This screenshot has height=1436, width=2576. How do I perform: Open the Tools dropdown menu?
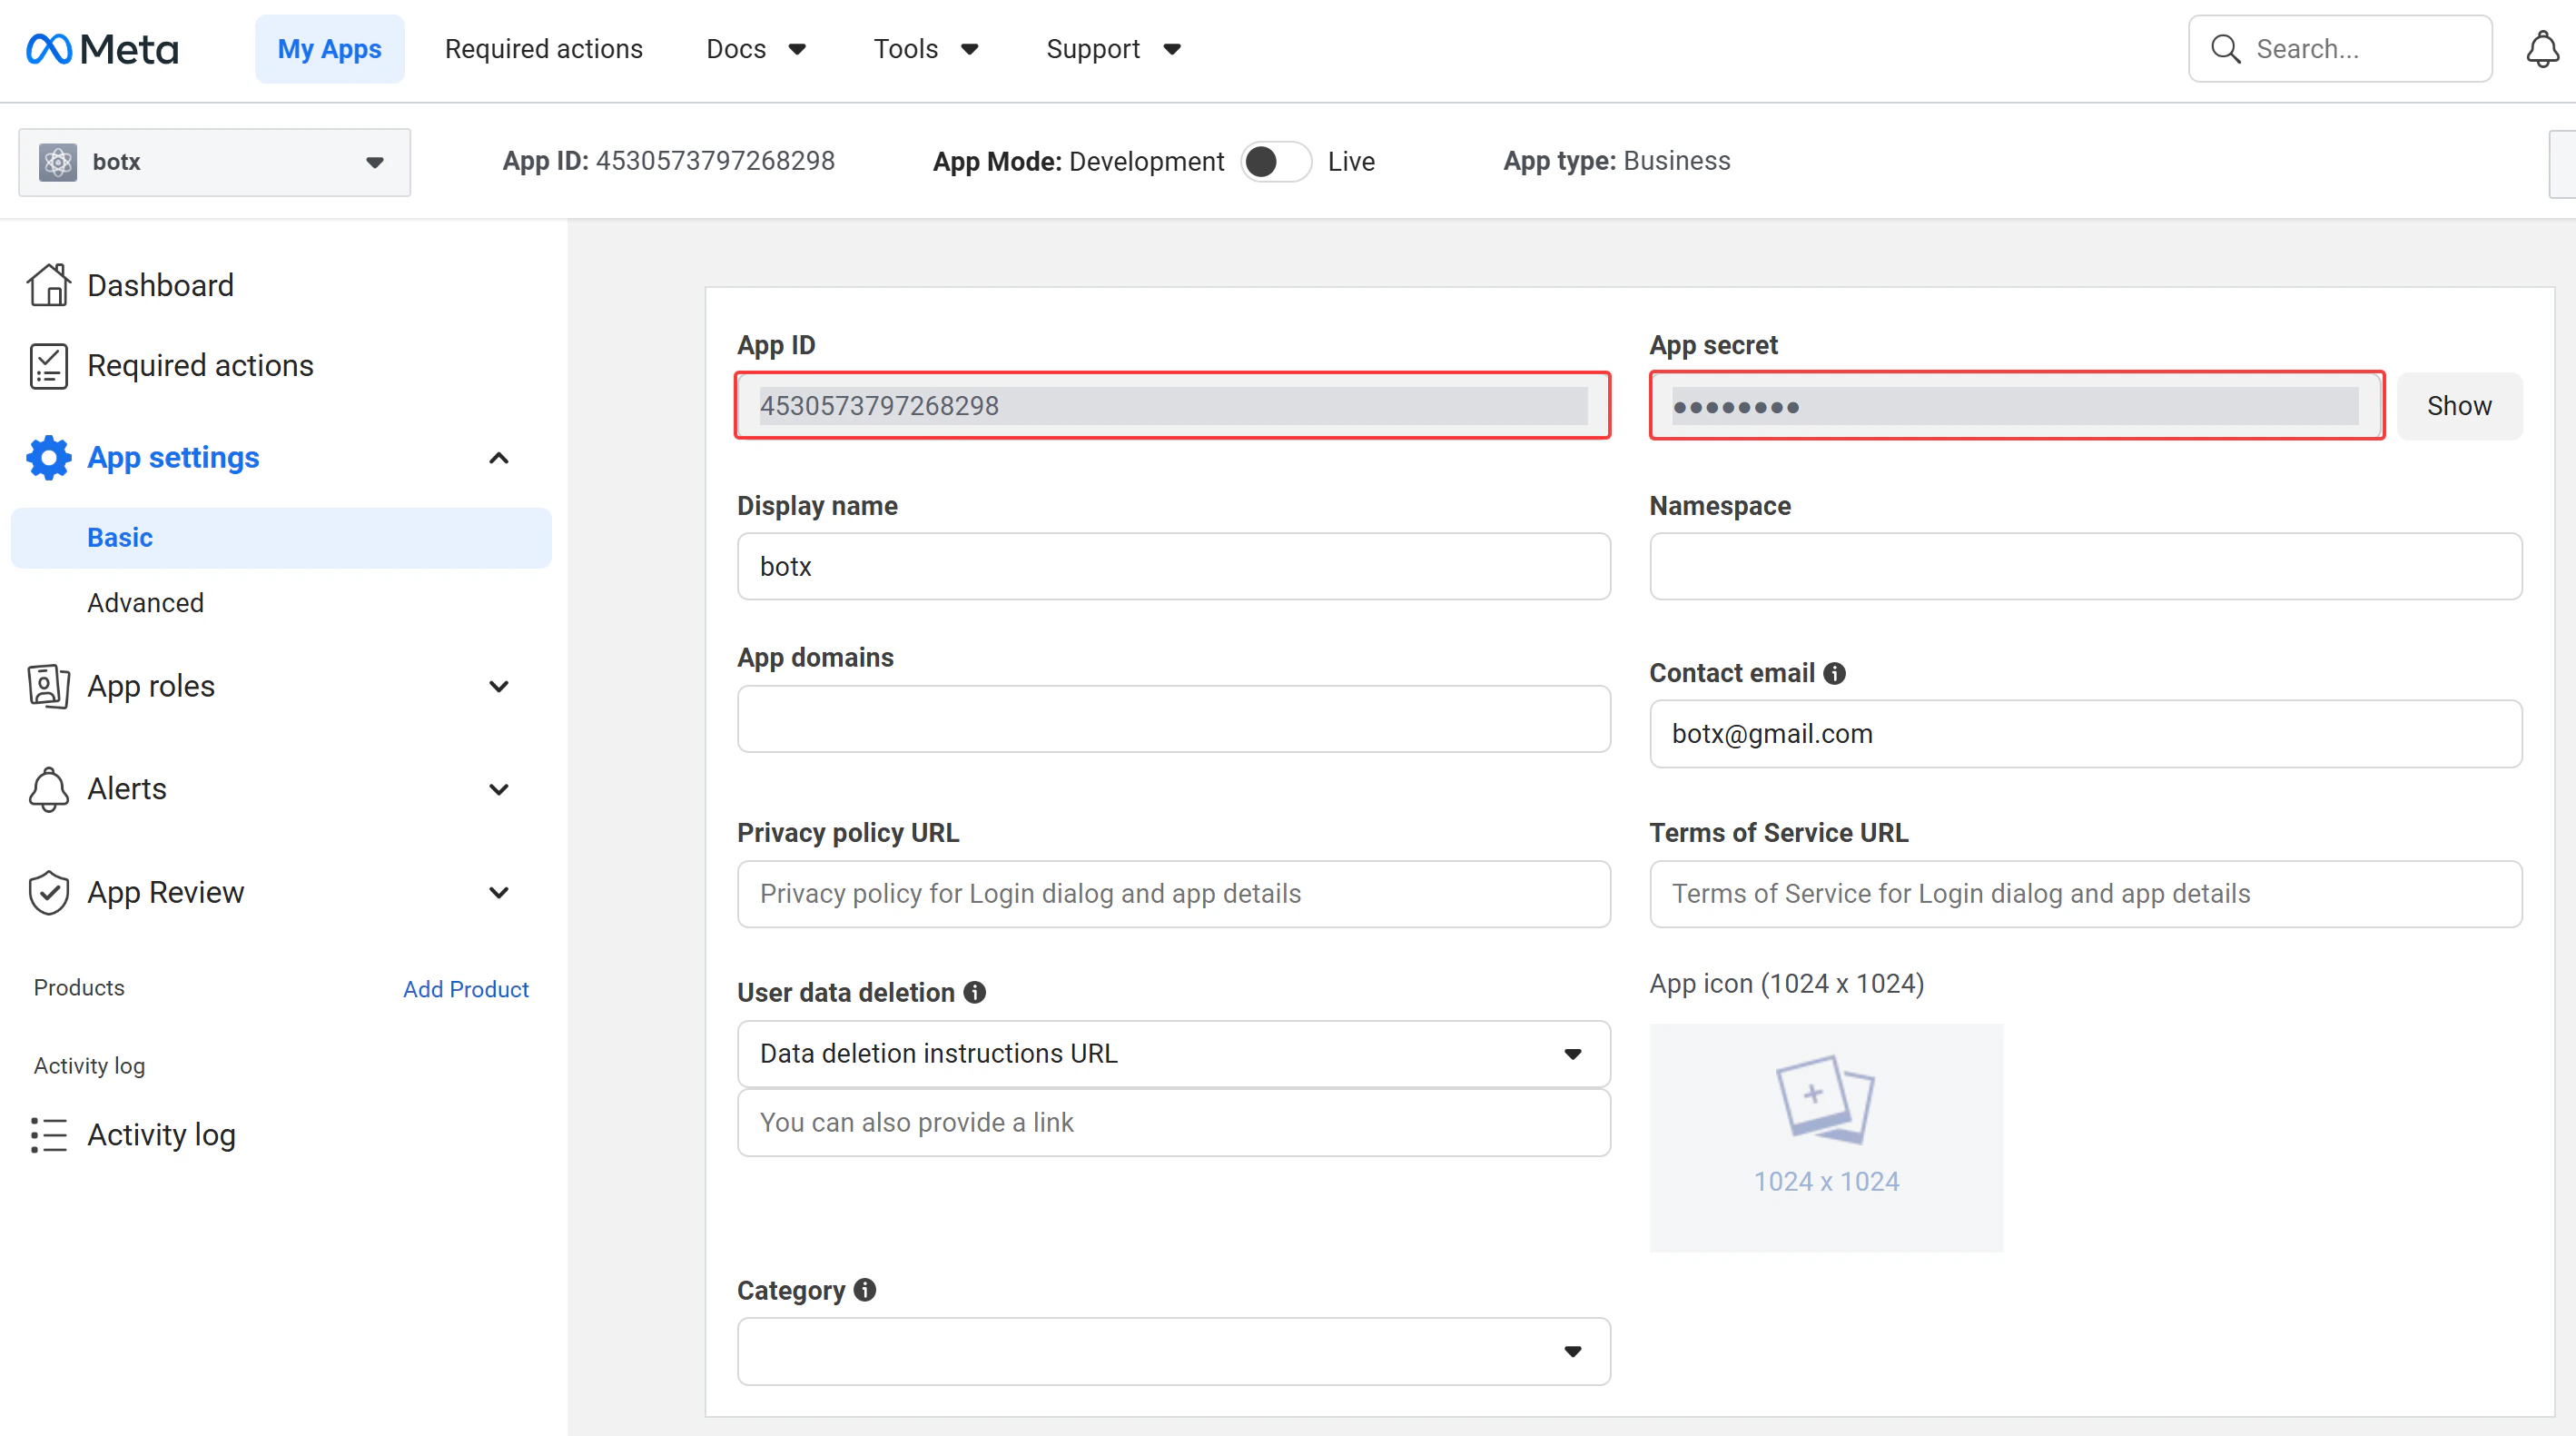coord(925,49)
